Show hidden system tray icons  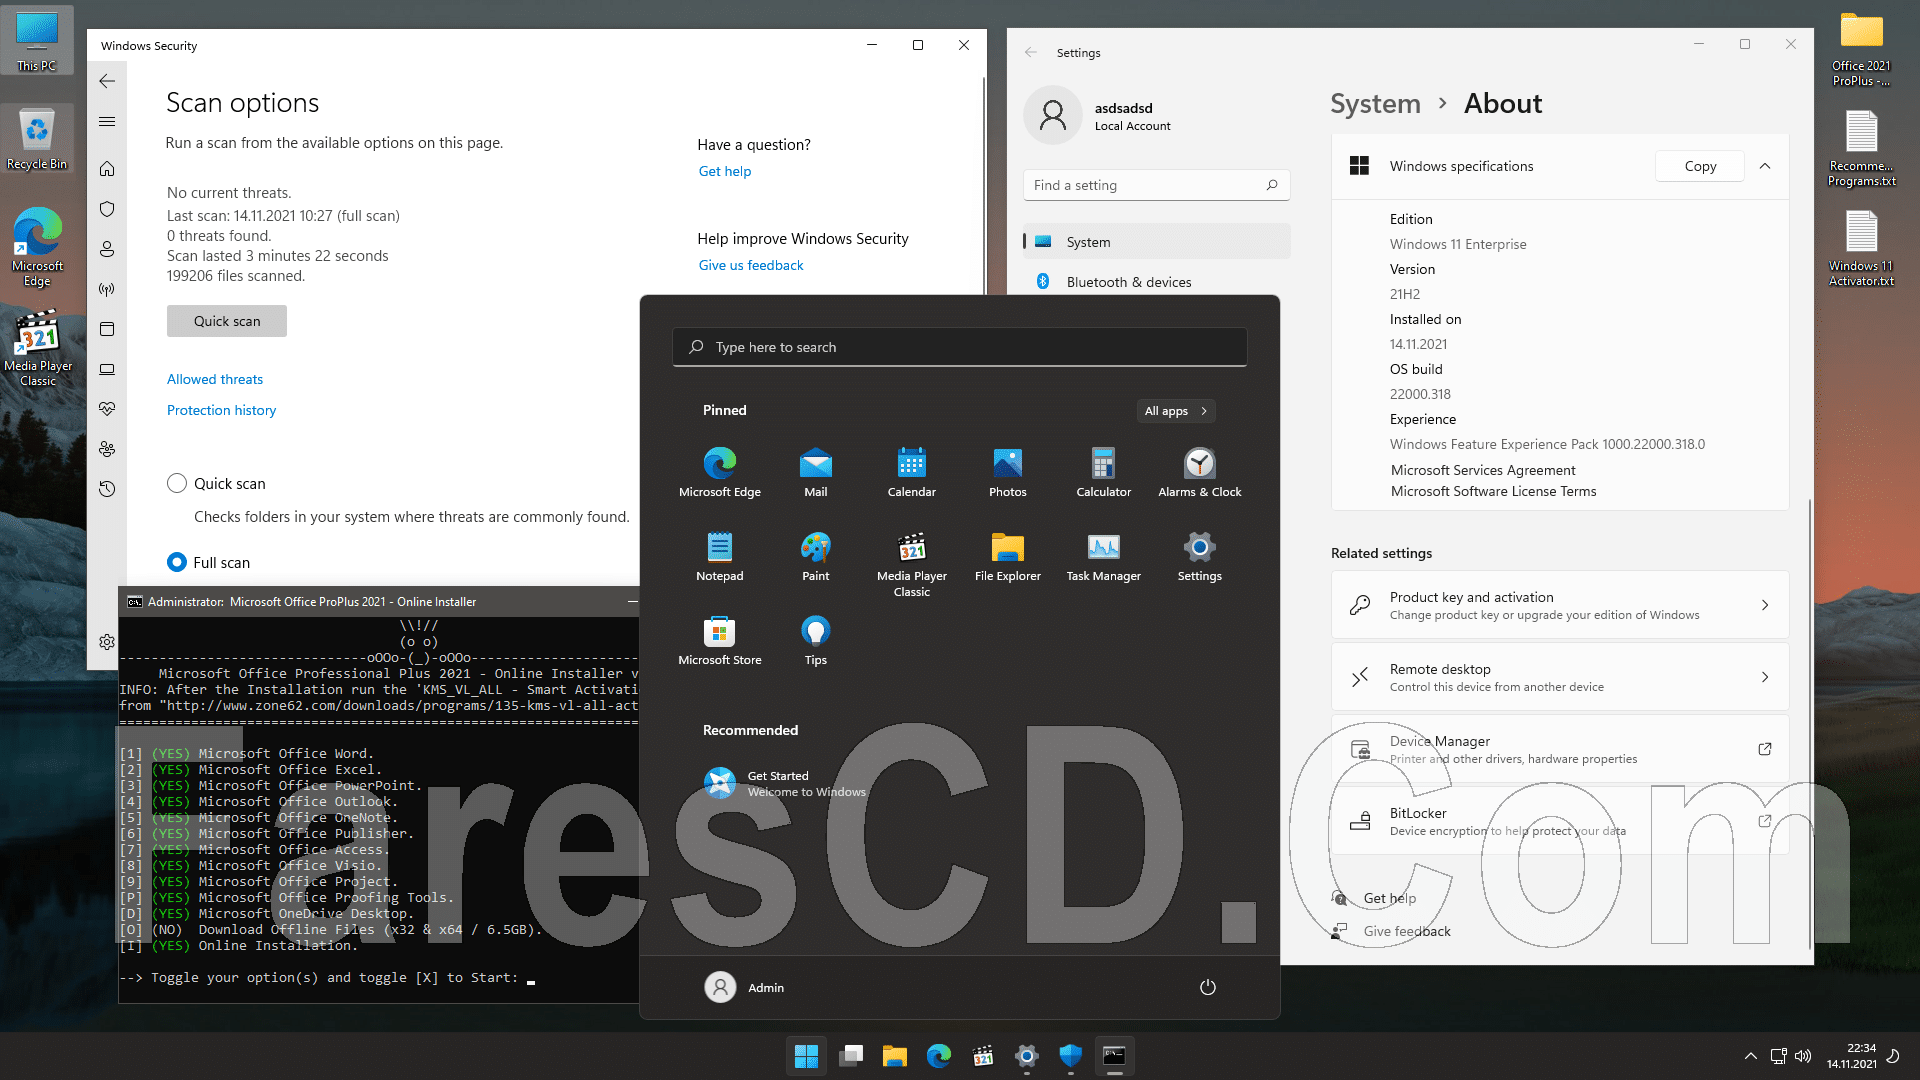(1750, 1056)
